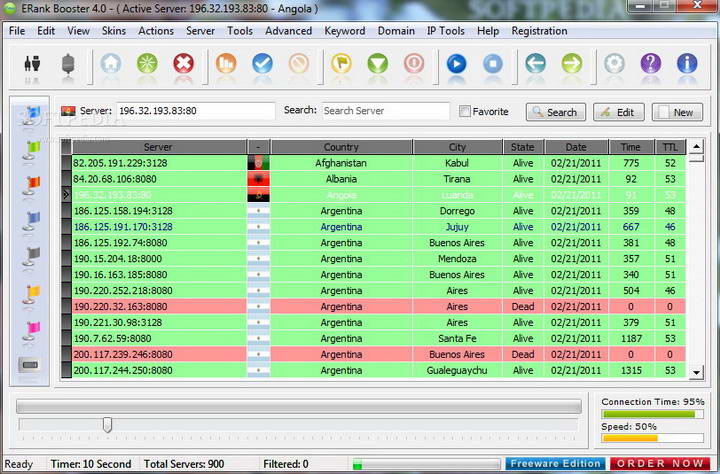Select the gray flag in left sidebar
The image size is (720, 474).
pos(31,257)
